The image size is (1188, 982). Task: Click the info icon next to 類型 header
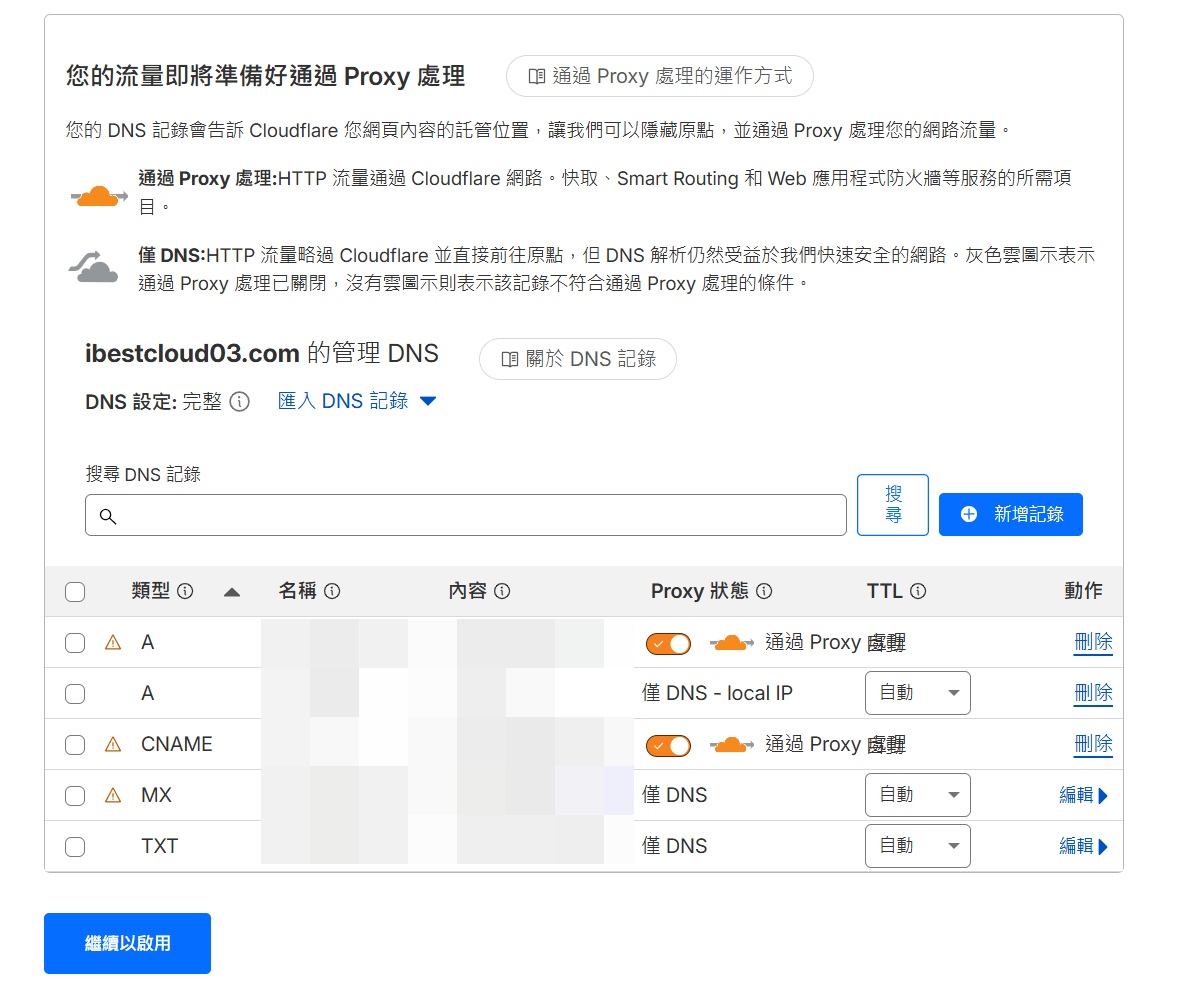coord(186,591)
